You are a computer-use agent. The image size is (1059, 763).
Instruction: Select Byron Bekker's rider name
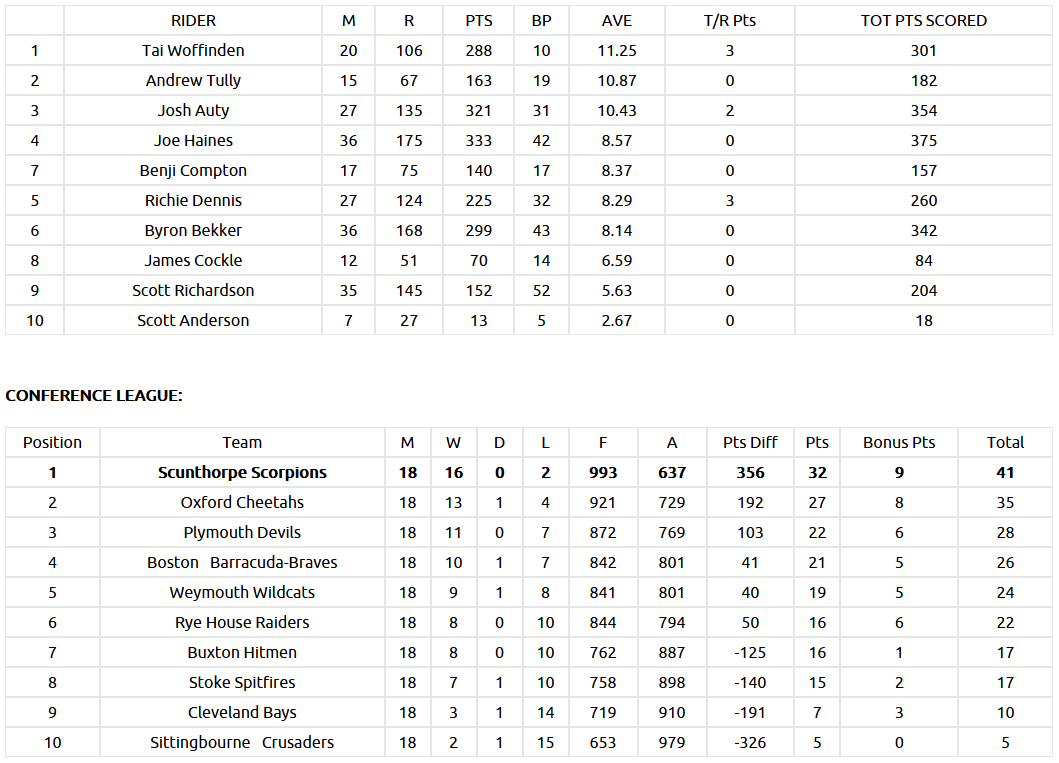coord(193,230)
